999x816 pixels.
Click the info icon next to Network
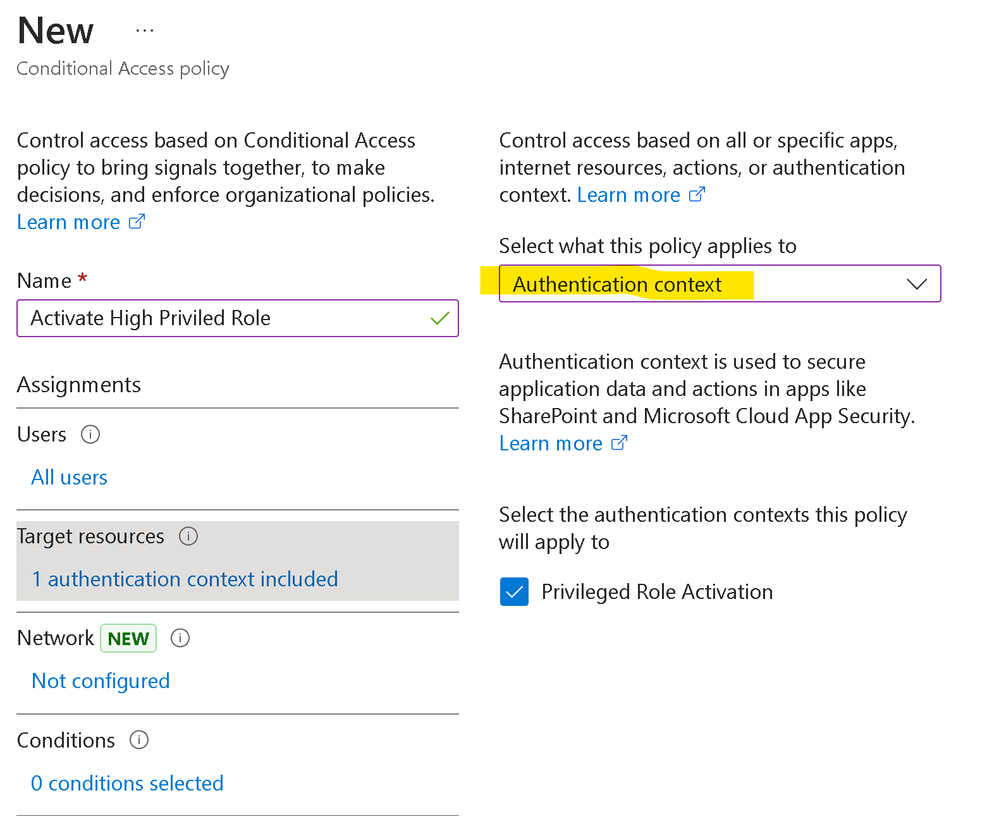[181, 638]
